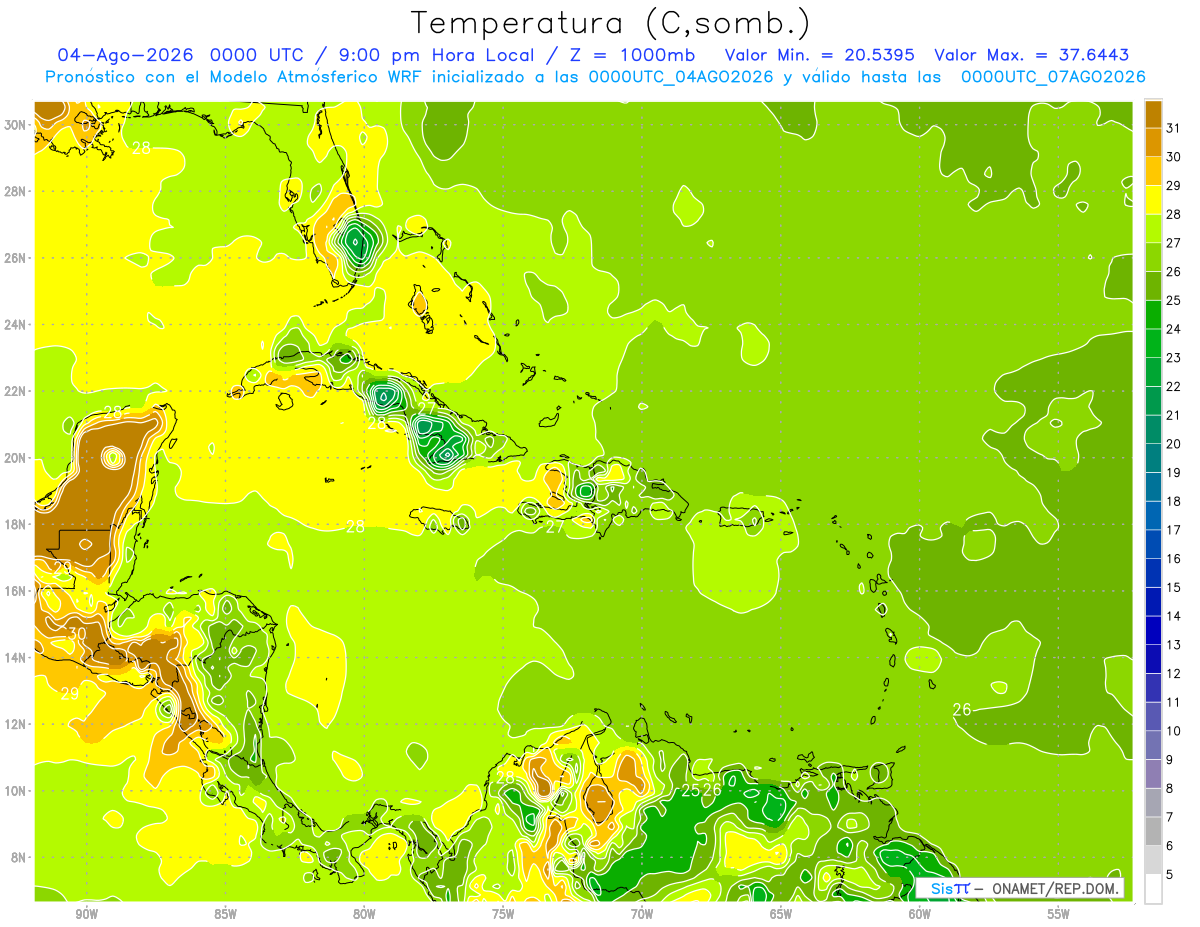Click the 75W longitude axis label
Image resolution: width=1200 pixels, height=927 pixels.
tap(503, 914)
